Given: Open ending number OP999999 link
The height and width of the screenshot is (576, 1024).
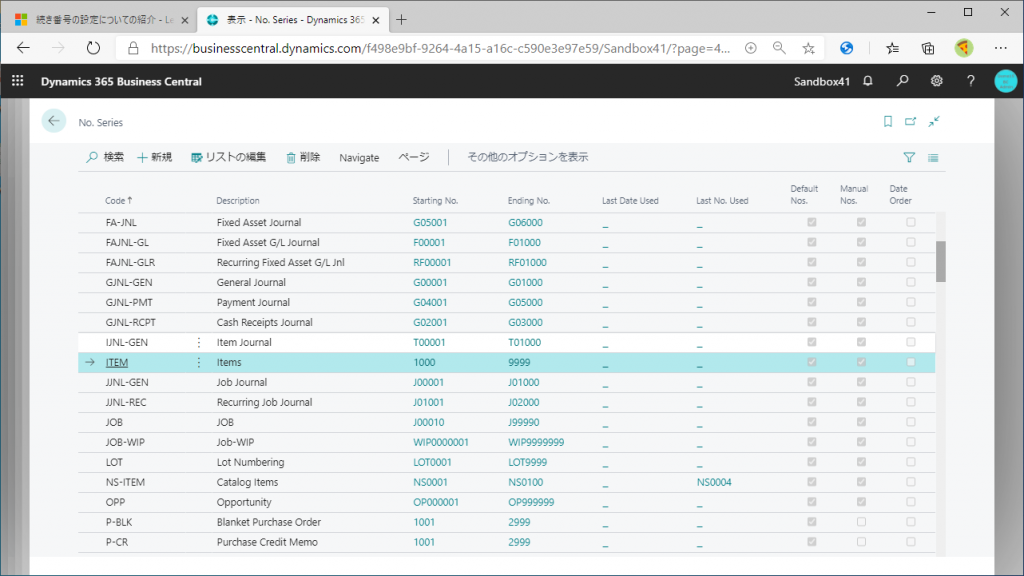Looking at the screenshot, I should click(531, 502).
